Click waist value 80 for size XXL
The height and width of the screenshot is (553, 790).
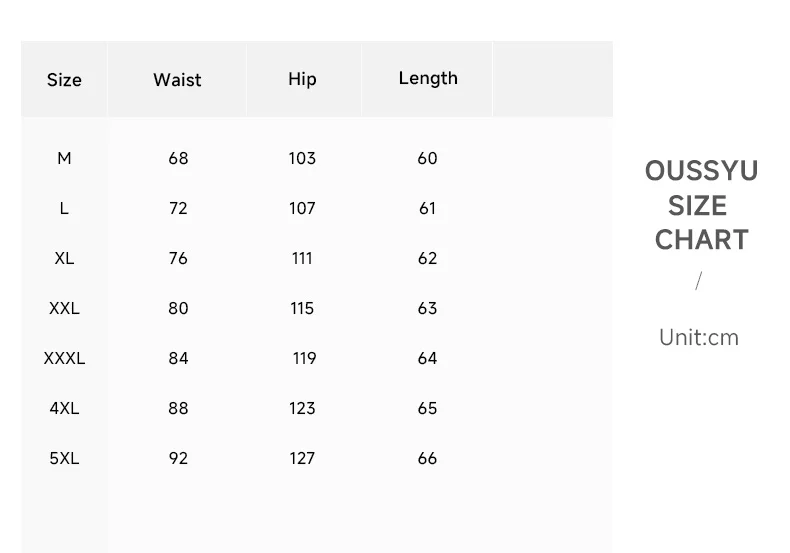178,308
